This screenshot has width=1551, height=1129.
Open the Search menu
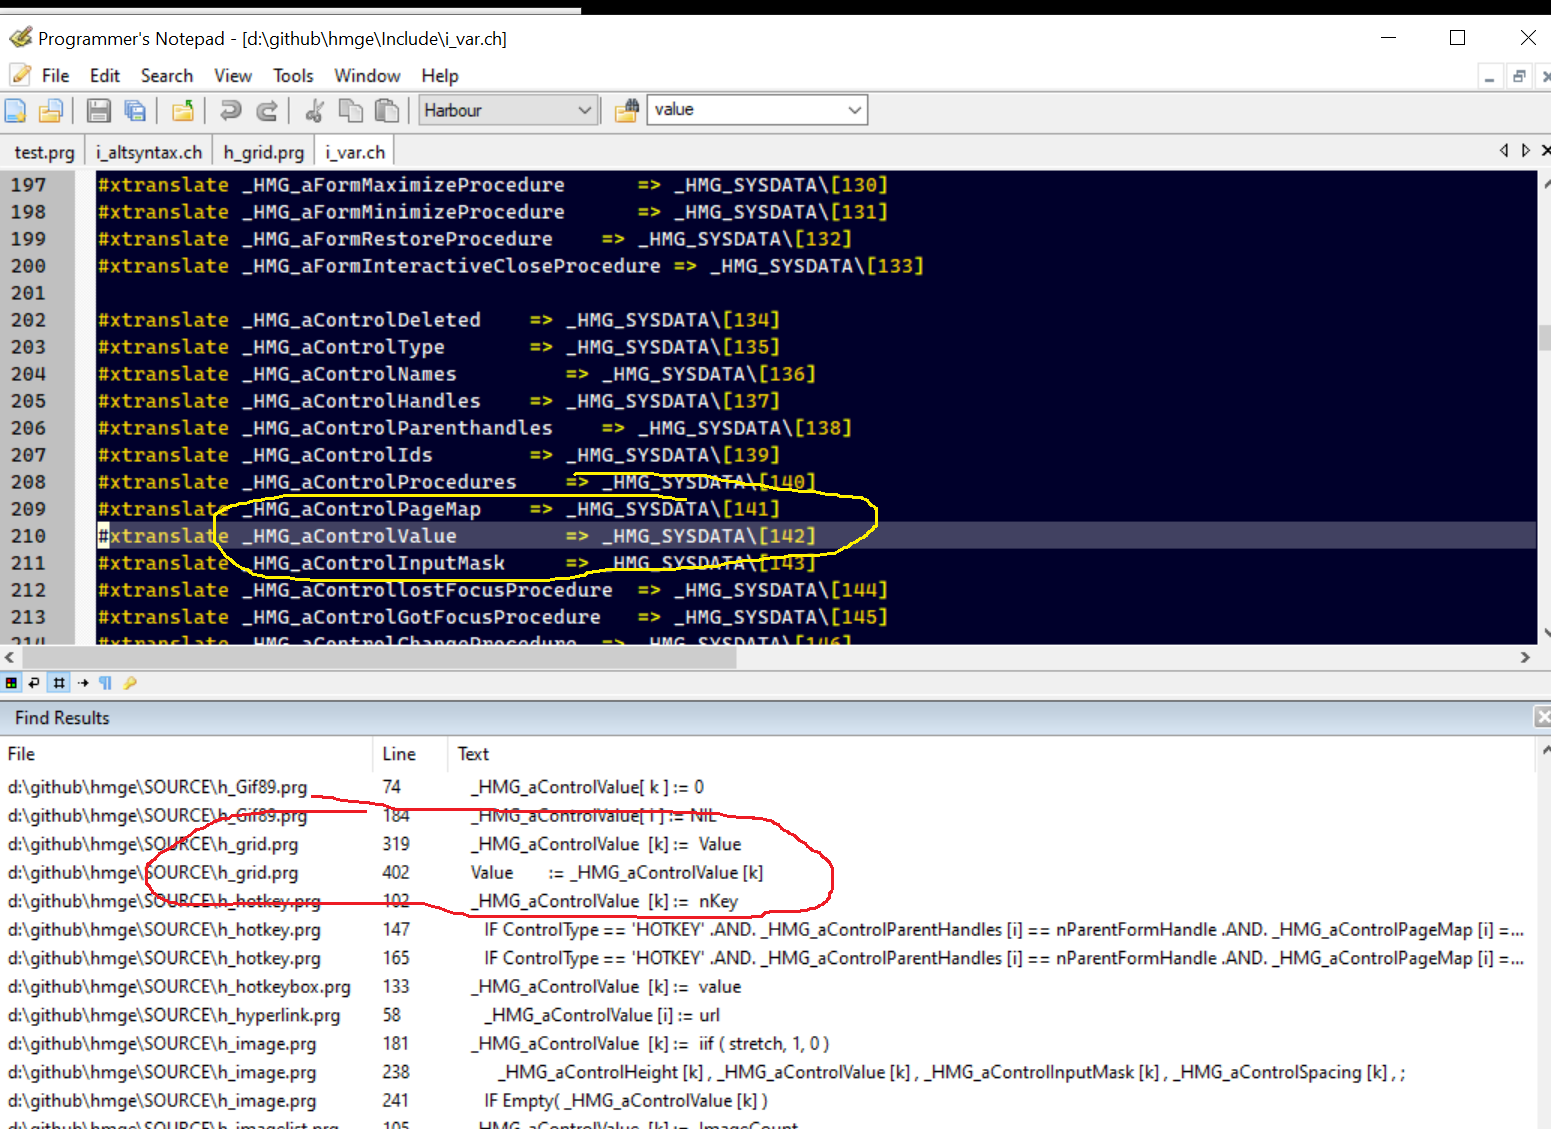[167, 76]
